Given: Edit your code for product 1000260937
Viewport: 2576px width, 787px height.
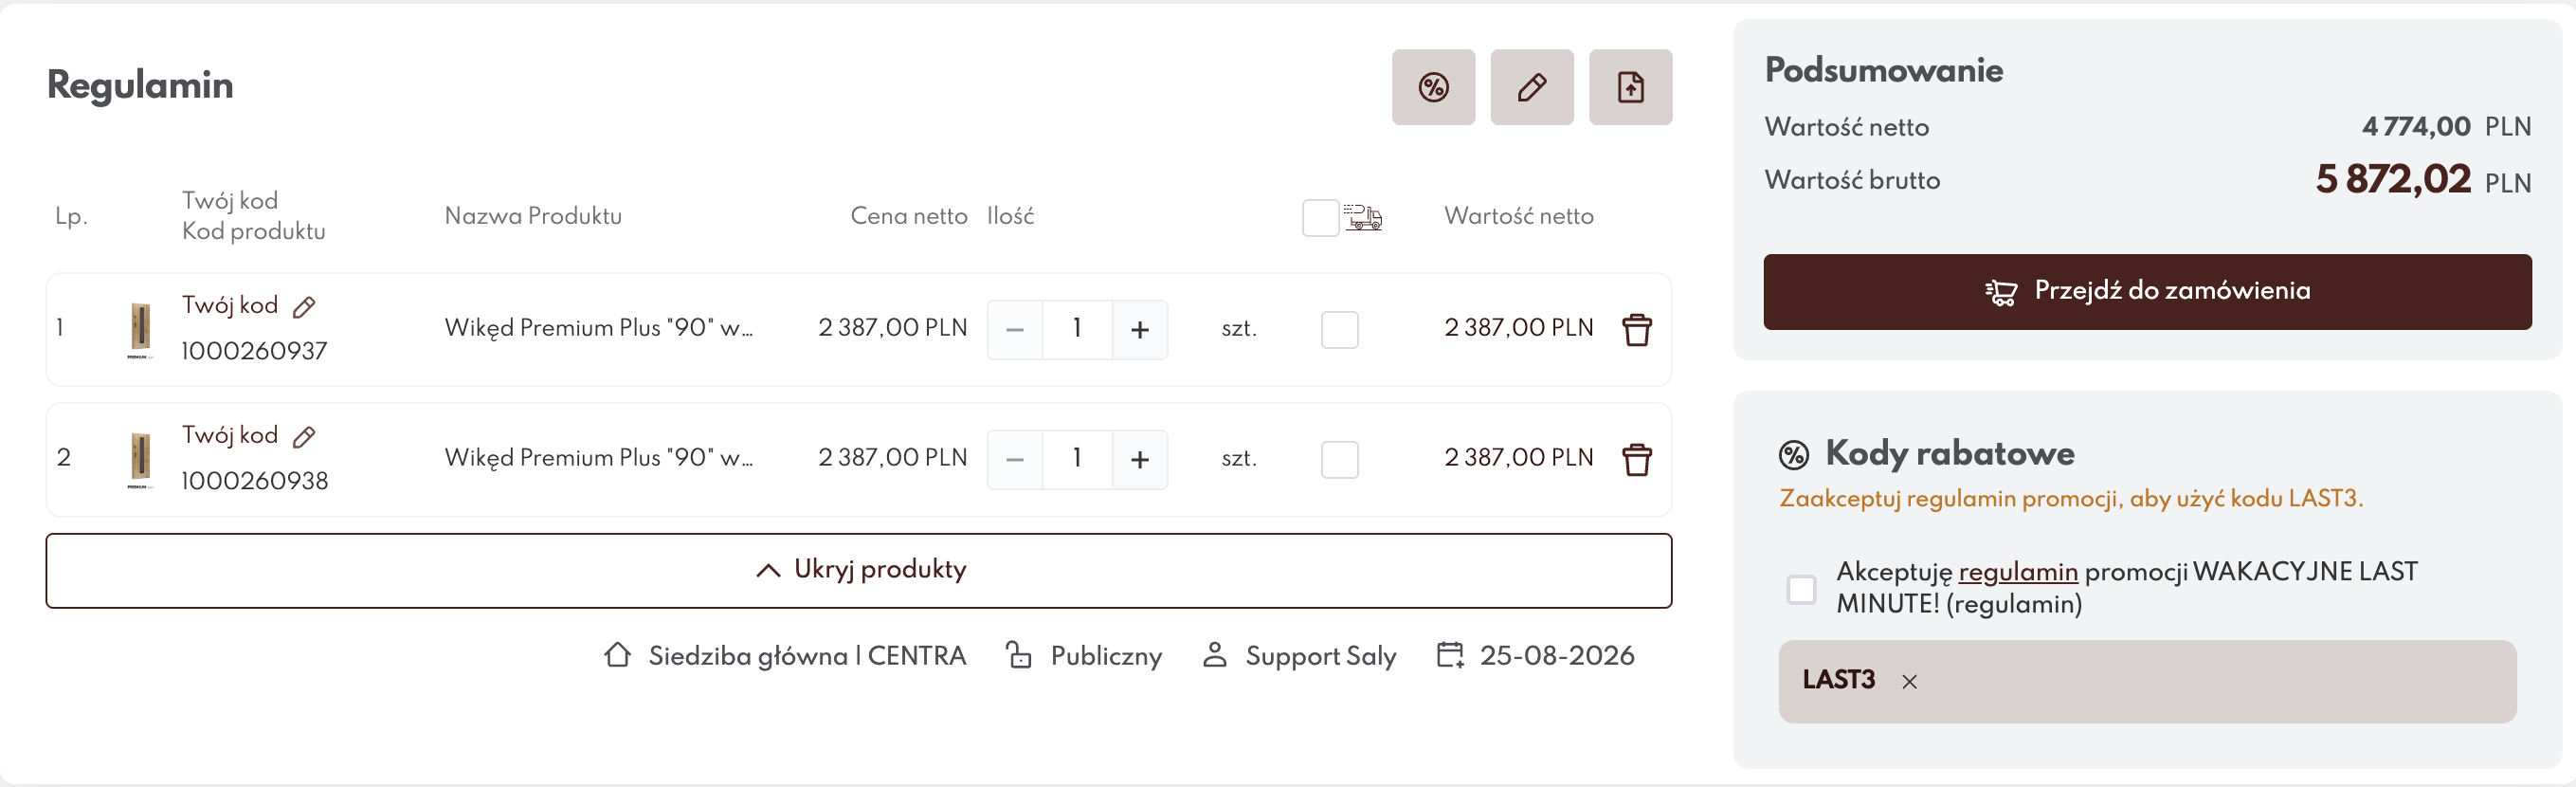Looking at the screenshot, I should (x=304, y=307).
